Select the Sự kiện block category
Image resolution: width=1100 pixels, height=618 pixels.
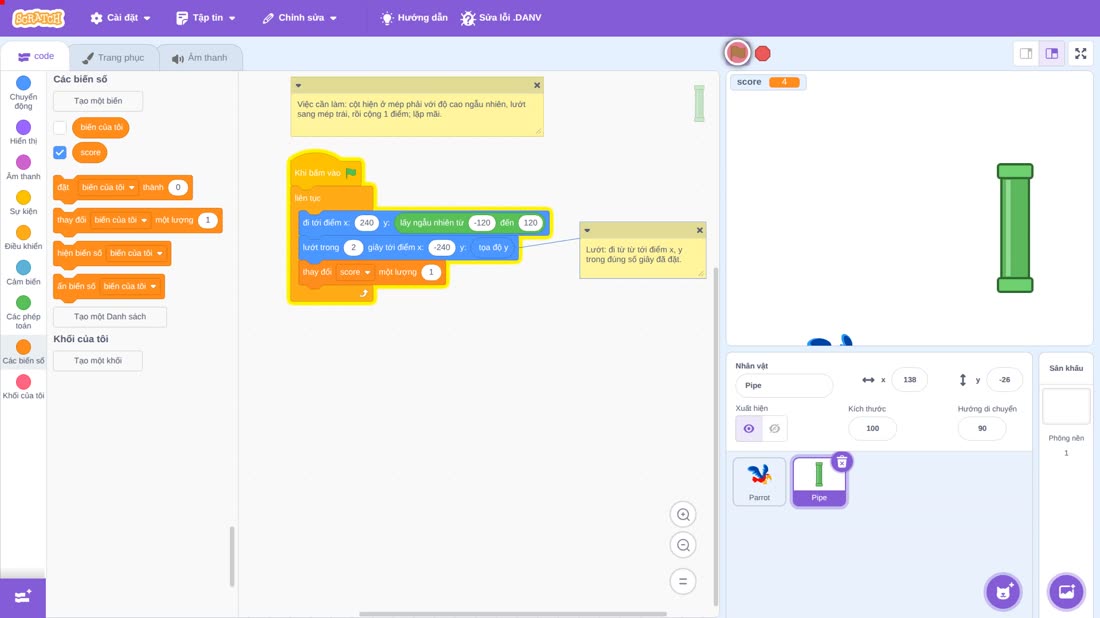coord(23,202)
